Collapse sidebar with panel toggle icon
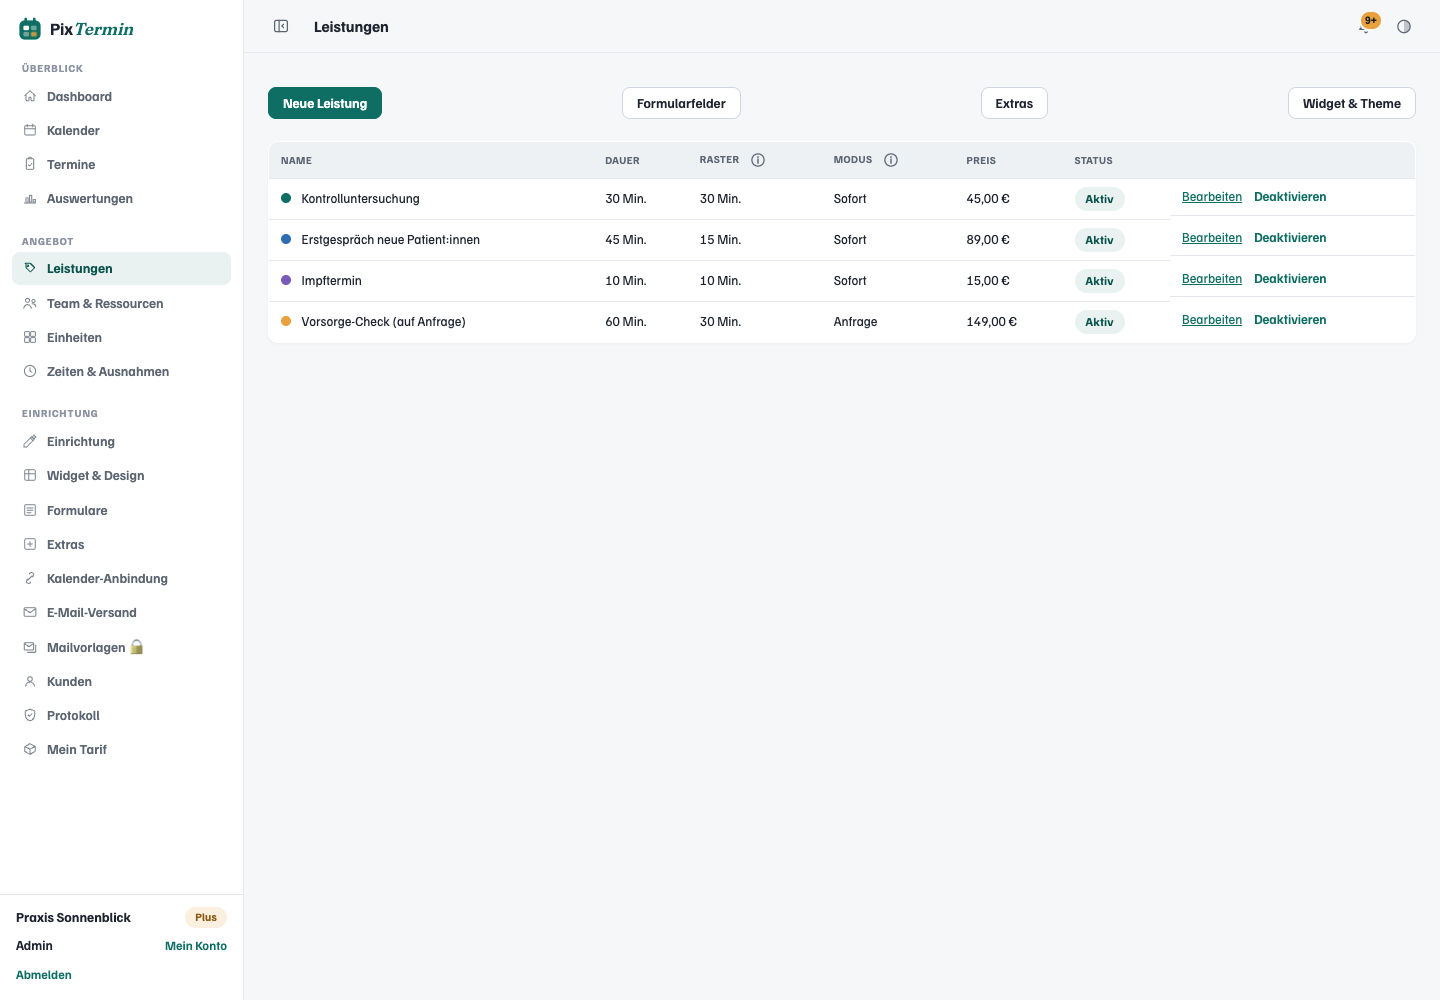Image resolution: width=1440 pixels, height=1000 pixels. (x=281, y=26)
